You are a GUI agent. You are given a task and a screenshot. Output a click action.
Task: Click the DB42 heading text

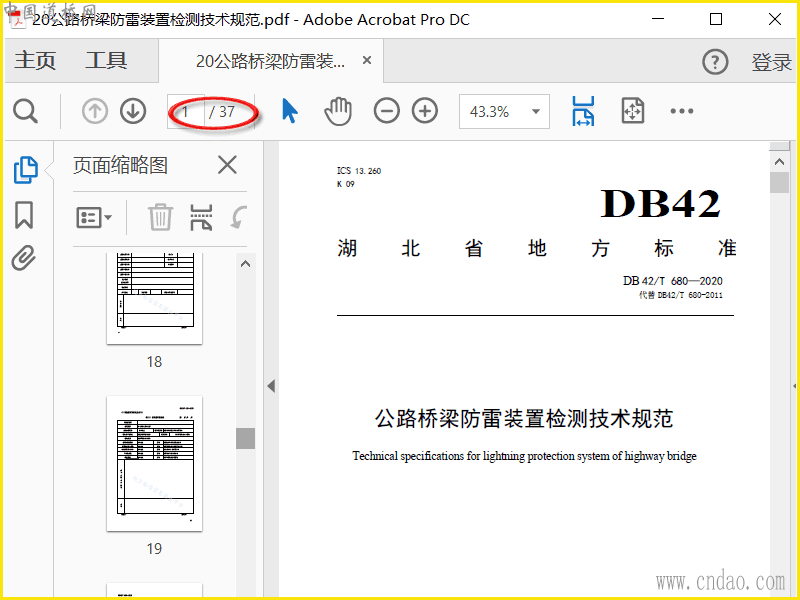pyautogui.click(x=660, y=204)
